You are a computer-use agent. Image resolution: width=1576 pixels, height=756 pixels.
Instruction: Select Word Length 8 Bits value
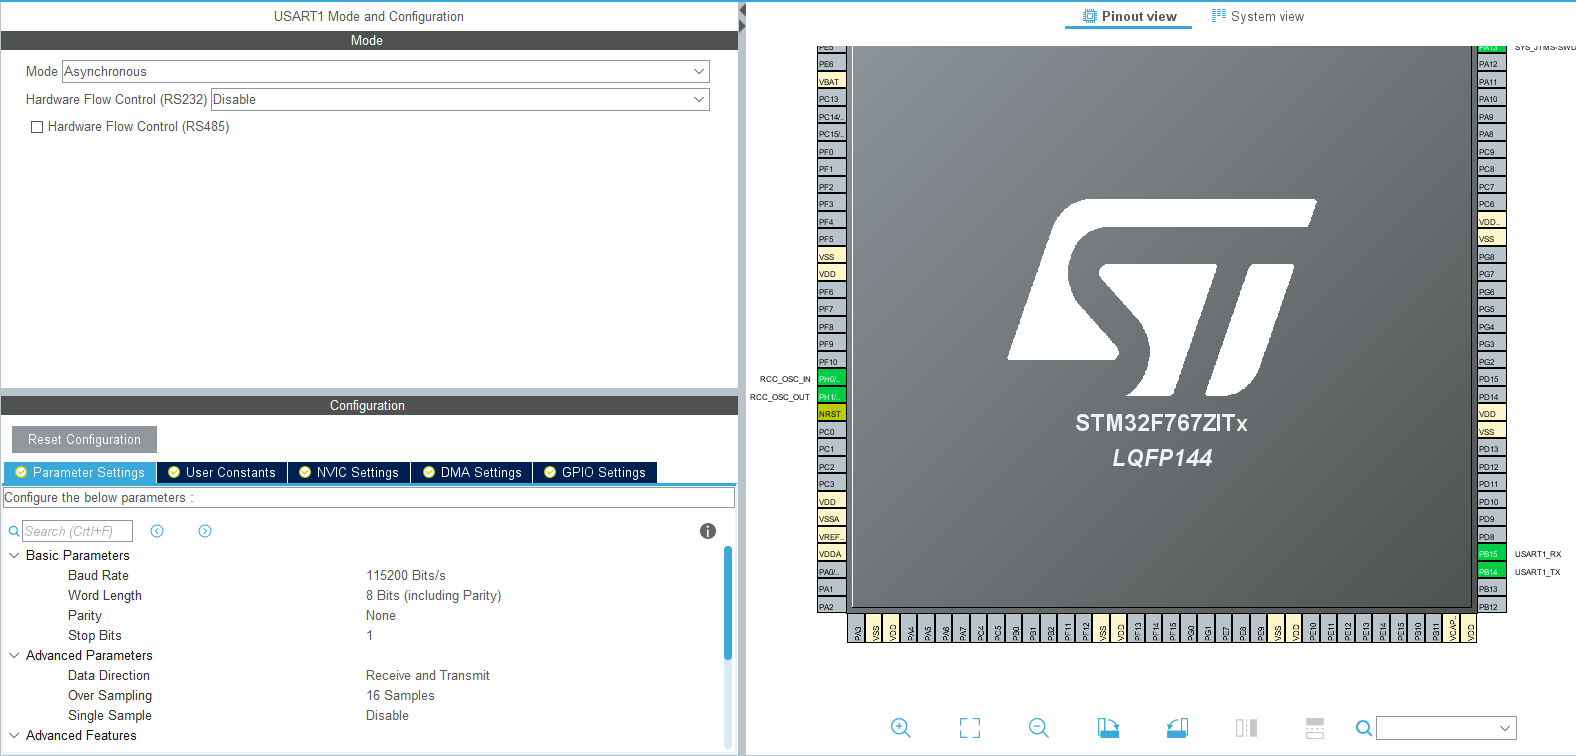pyautogui.click(x=434, y=595)
